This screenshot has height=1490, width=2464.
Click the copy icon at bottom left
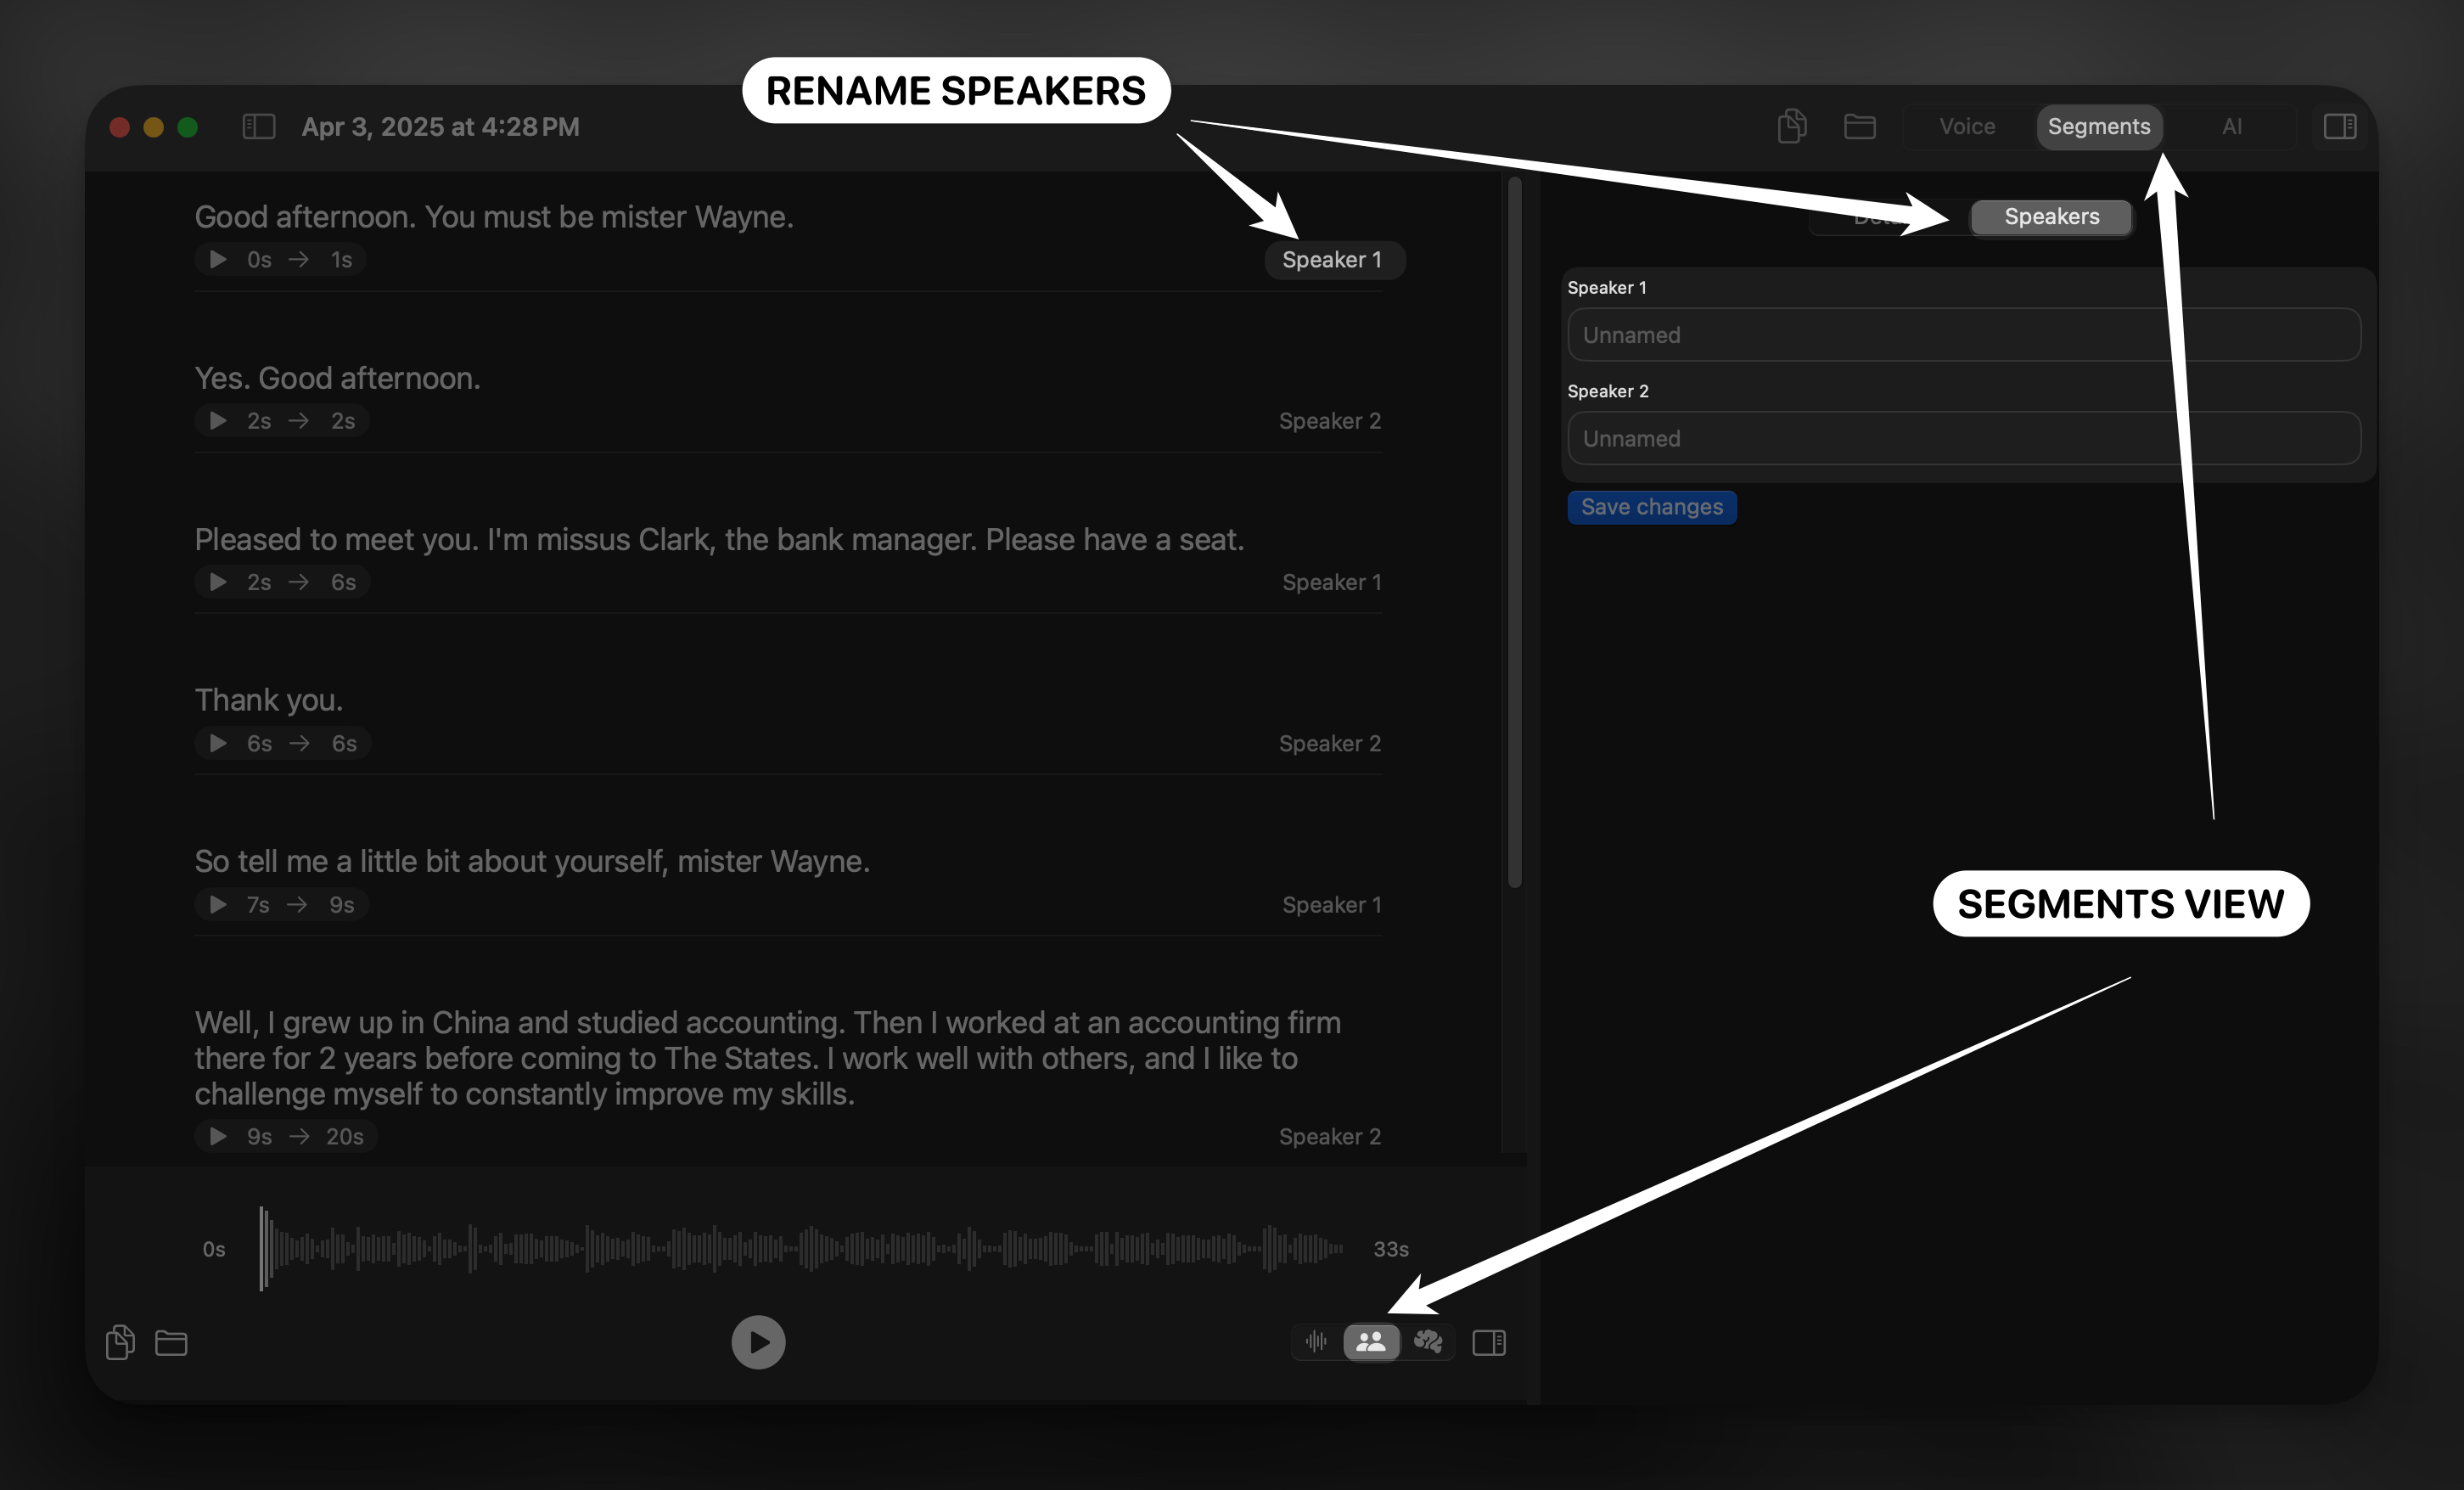pos(120,1342)
